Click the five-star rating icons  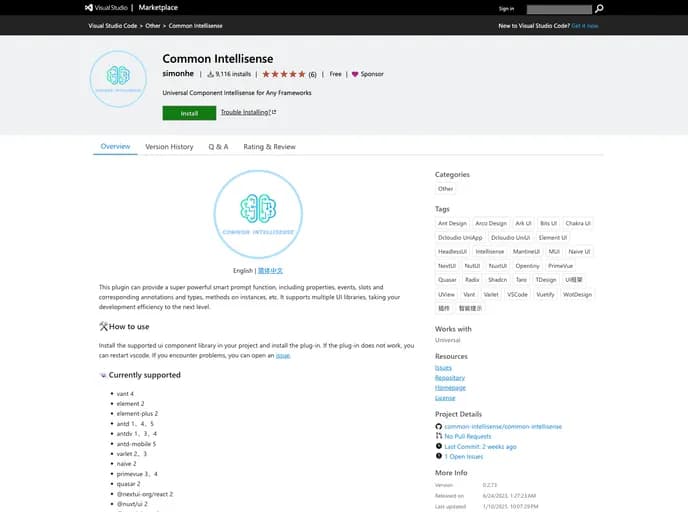(x=284, y=74)
